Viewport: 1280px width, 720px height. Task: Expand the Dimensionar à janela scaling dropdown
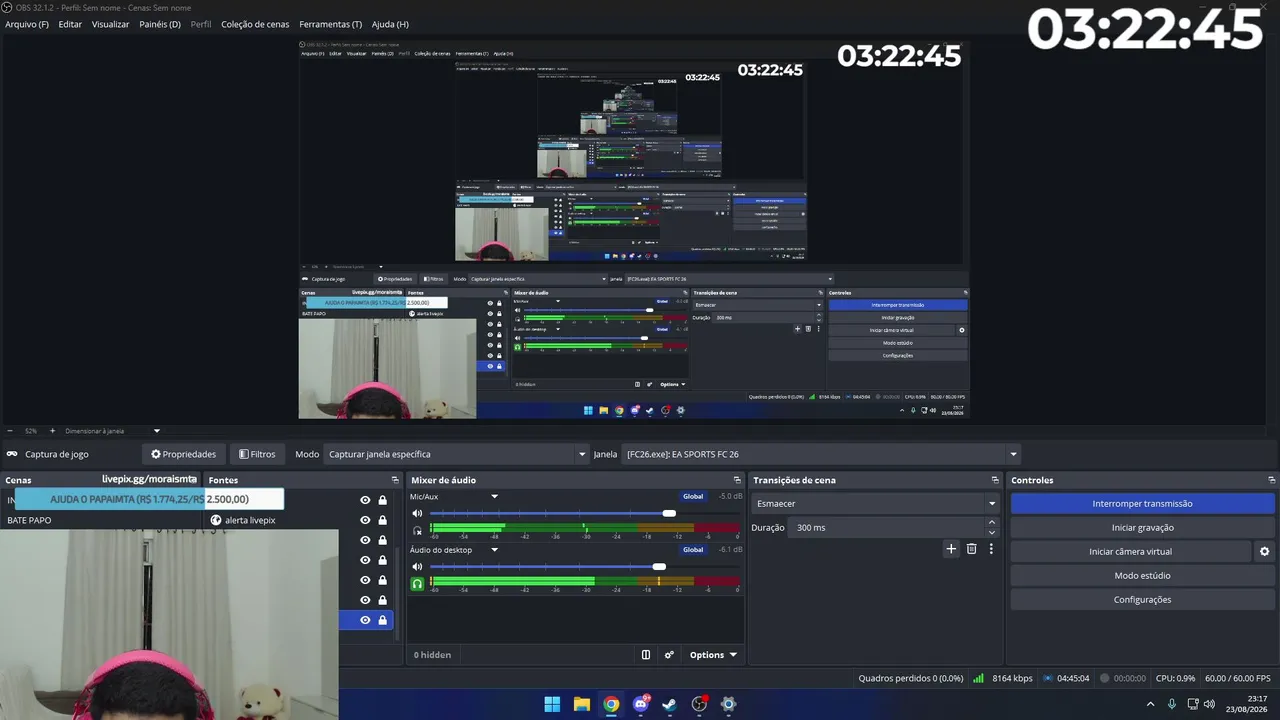[x=156, y=431]
